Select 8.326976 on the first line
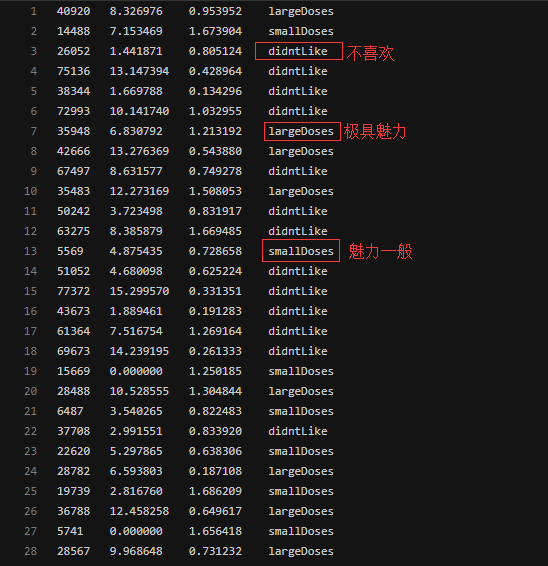548x566 pixels. click(x=136, y=11)
